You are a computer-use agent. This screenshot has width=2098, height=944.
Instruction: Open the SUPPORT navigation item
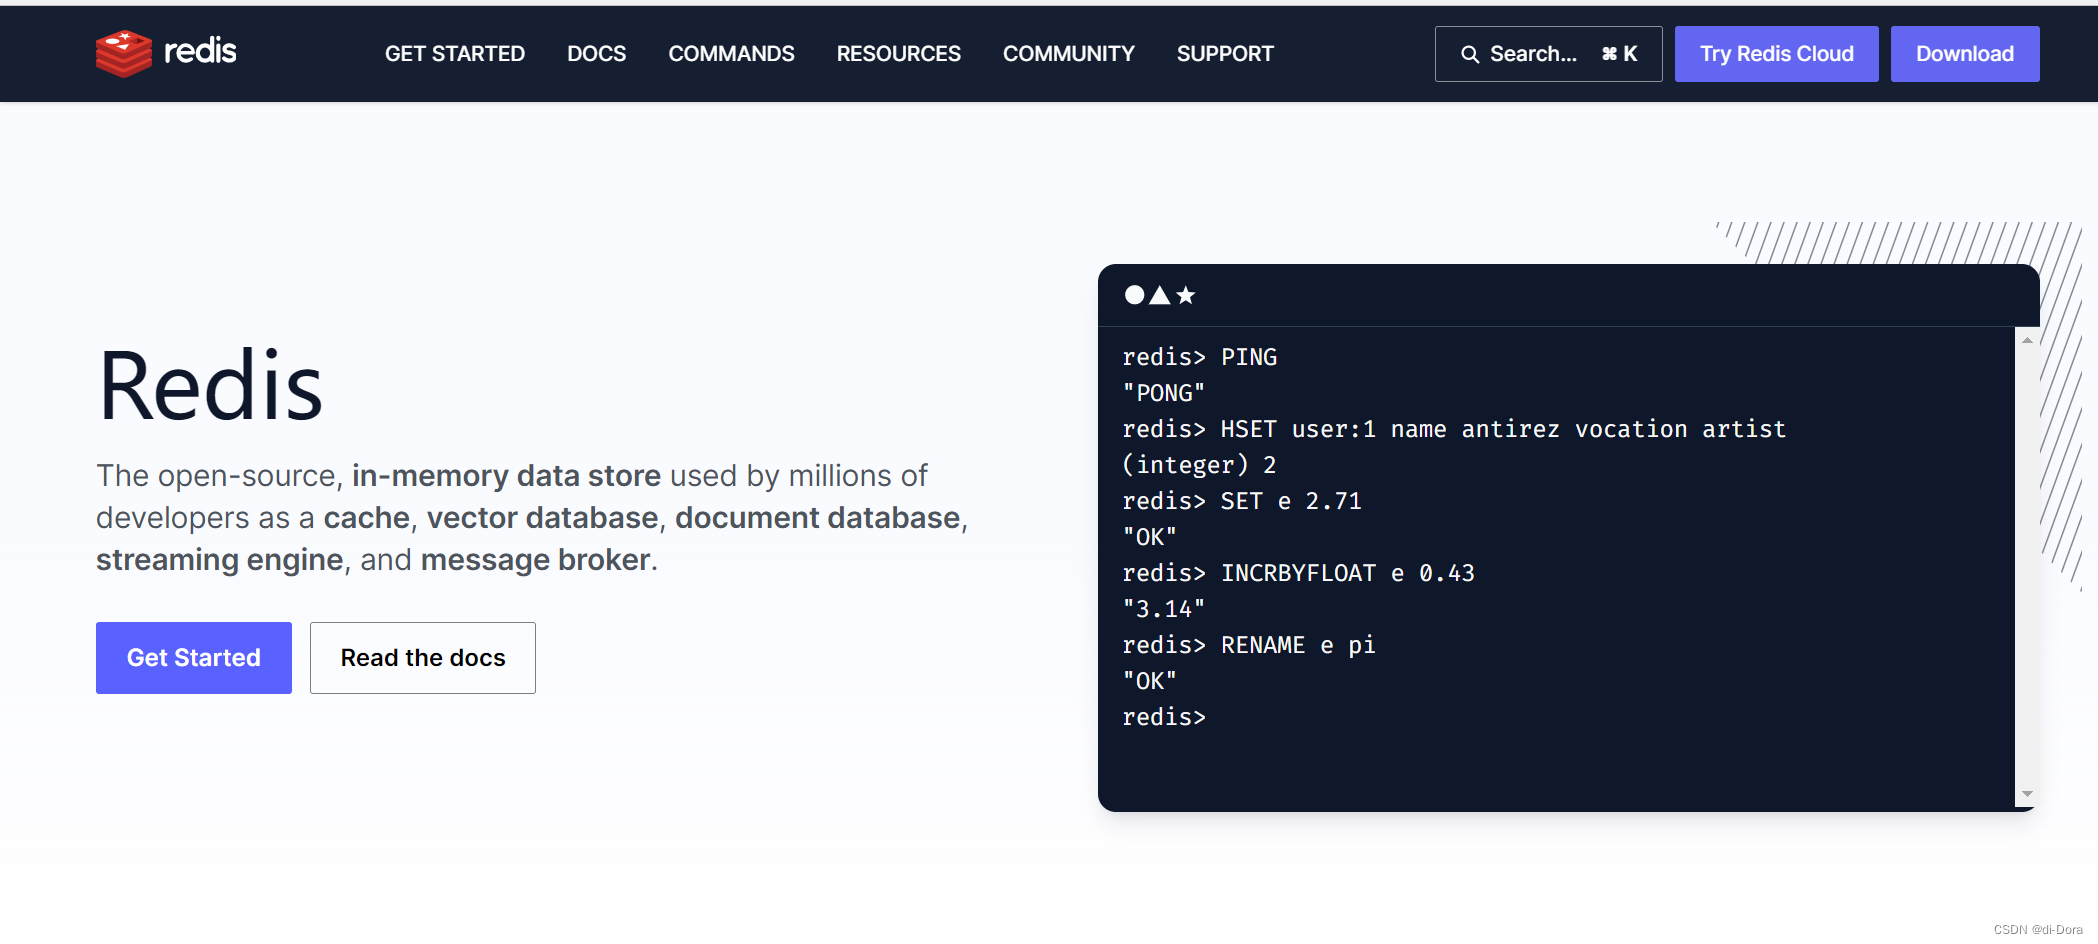[1225, 54]
